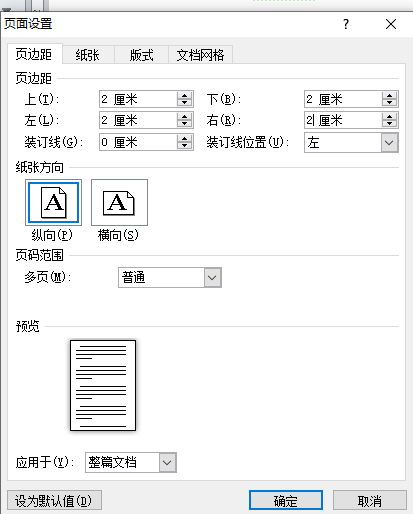Image resolution: width=413 pixels, height=514 pixels.
Task: Click into the 下(B) margin input field
Action: 343,99
